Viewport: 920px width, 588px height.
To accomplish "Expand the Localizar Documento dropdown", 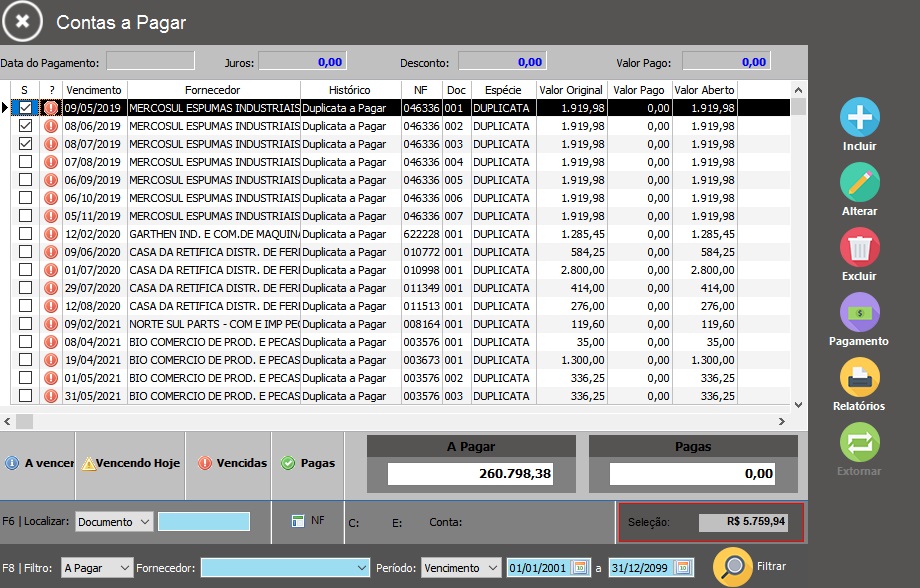I will [145, 521].
